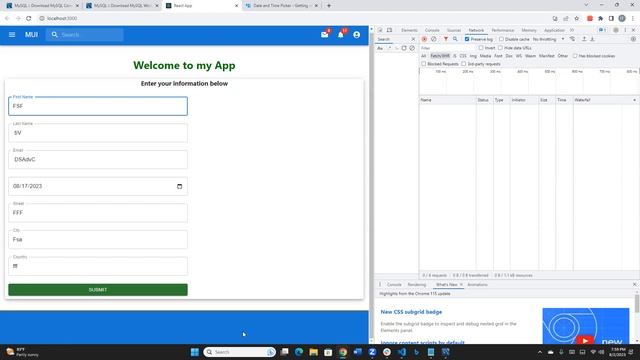The height and width of the screenshot is (360, 640).
Task: Check 3rd-party requests checkbox
Action: (464, 64)
